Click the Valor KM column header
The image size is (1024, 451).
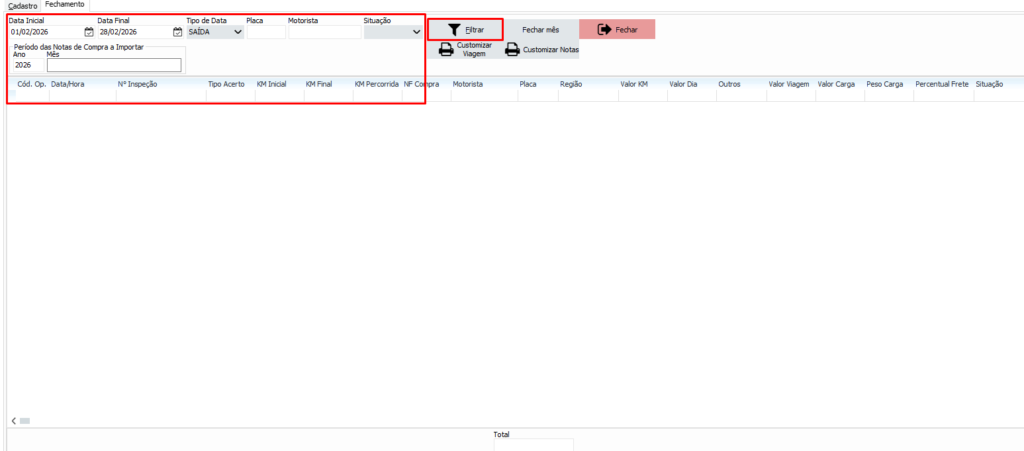tap(634, 85)
